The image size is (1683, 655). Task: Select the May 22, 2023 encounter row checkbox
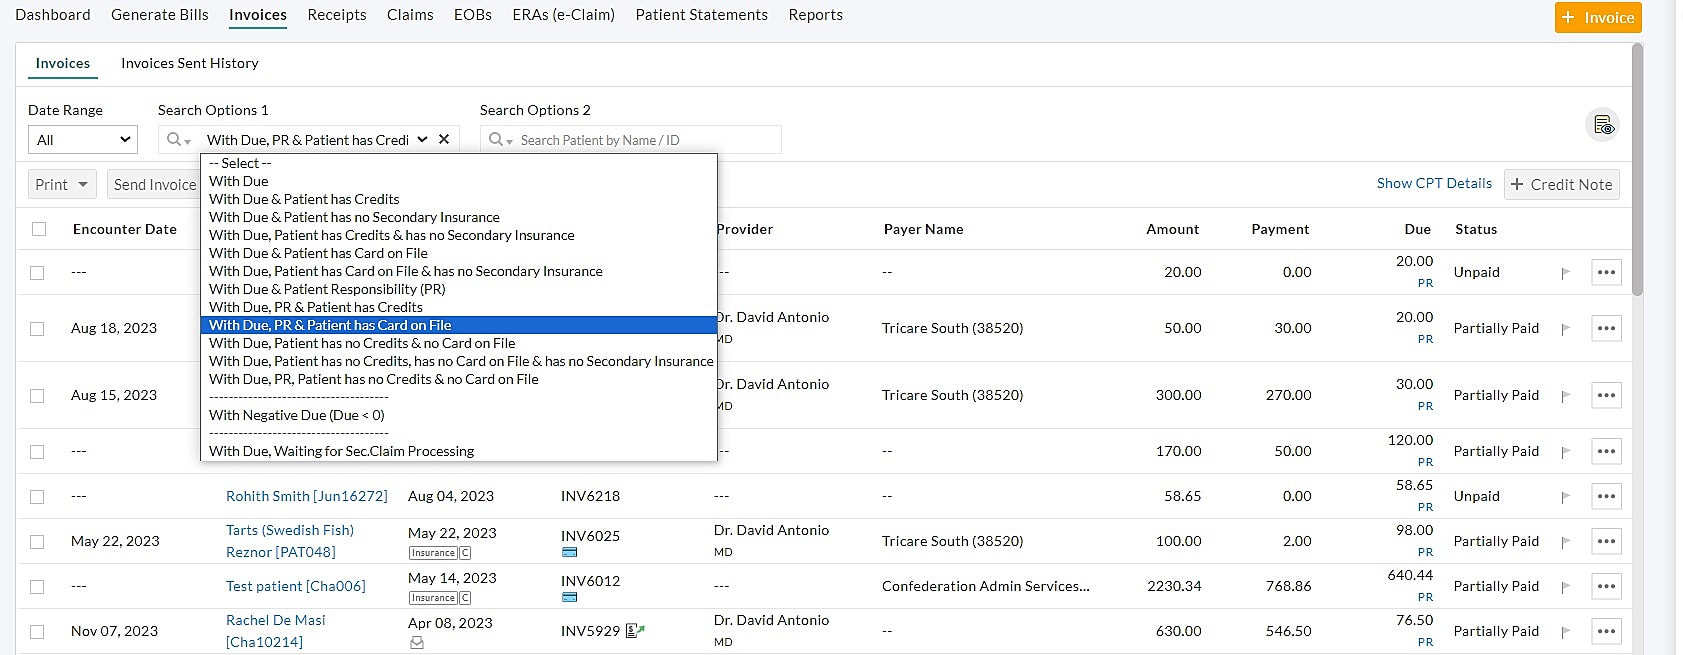pyautogui.click(x=37, y=542)
